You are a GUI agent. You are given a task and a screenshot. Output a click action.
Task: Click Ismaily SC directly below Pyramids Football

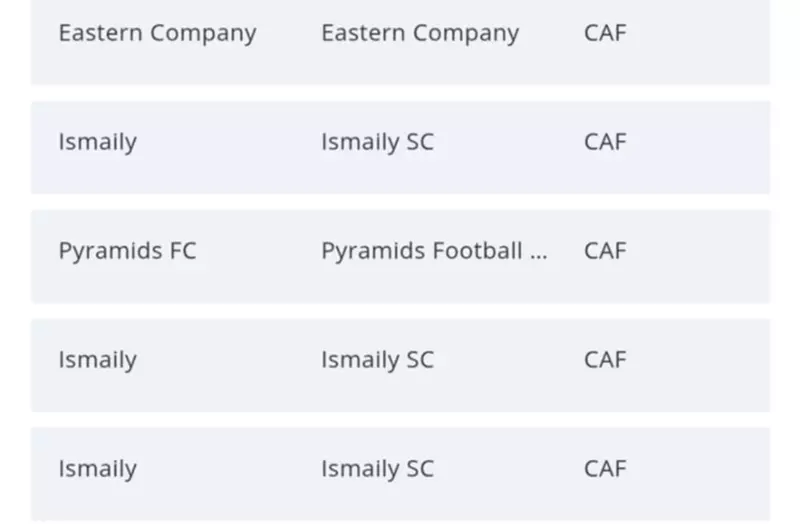click(x=378, y=361)
